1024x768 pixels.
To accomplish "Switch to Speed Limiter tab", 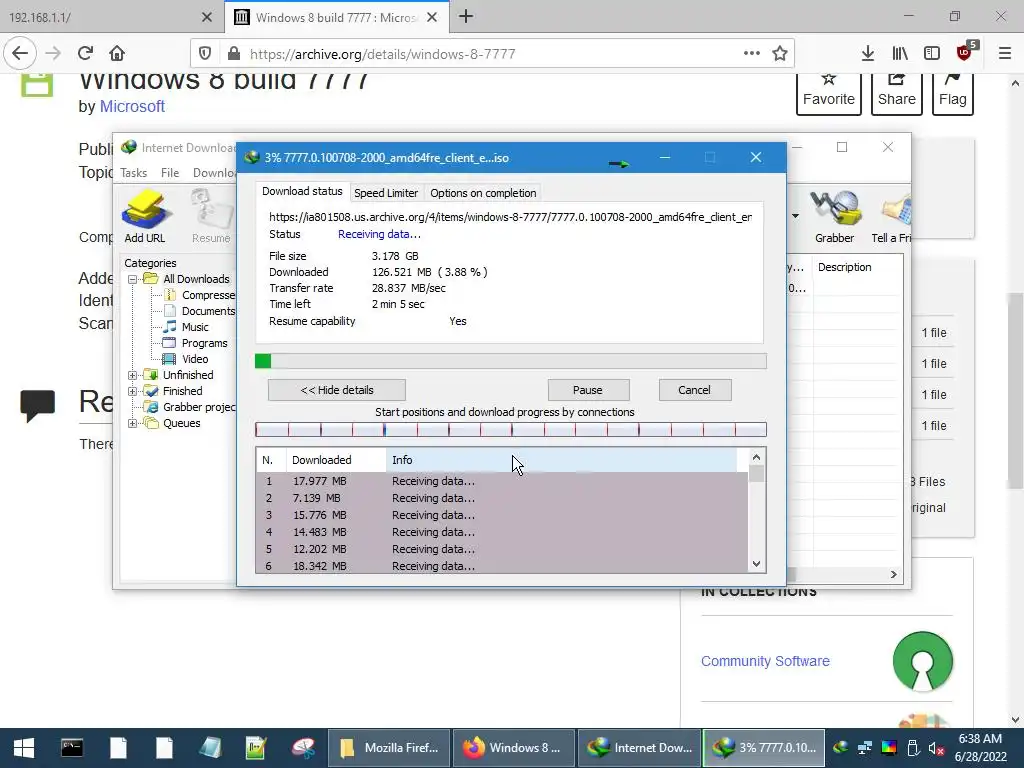I will (386, 193).
